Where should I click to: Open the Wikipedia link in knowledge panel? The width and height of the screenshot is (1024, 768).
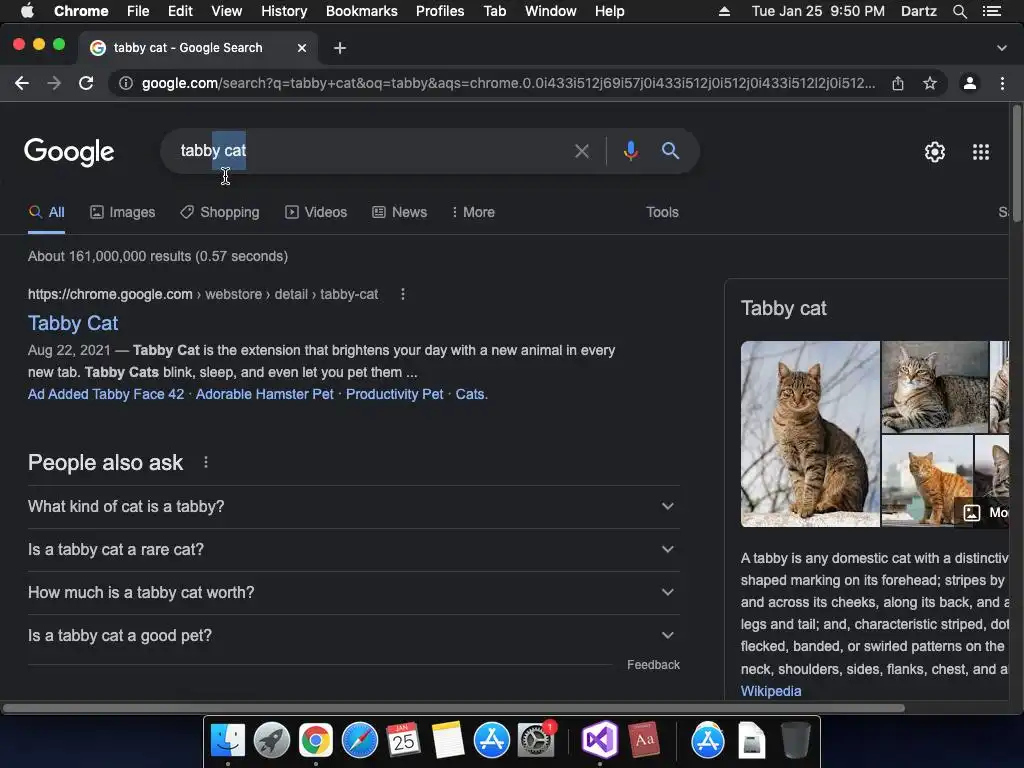coord(771,691)
